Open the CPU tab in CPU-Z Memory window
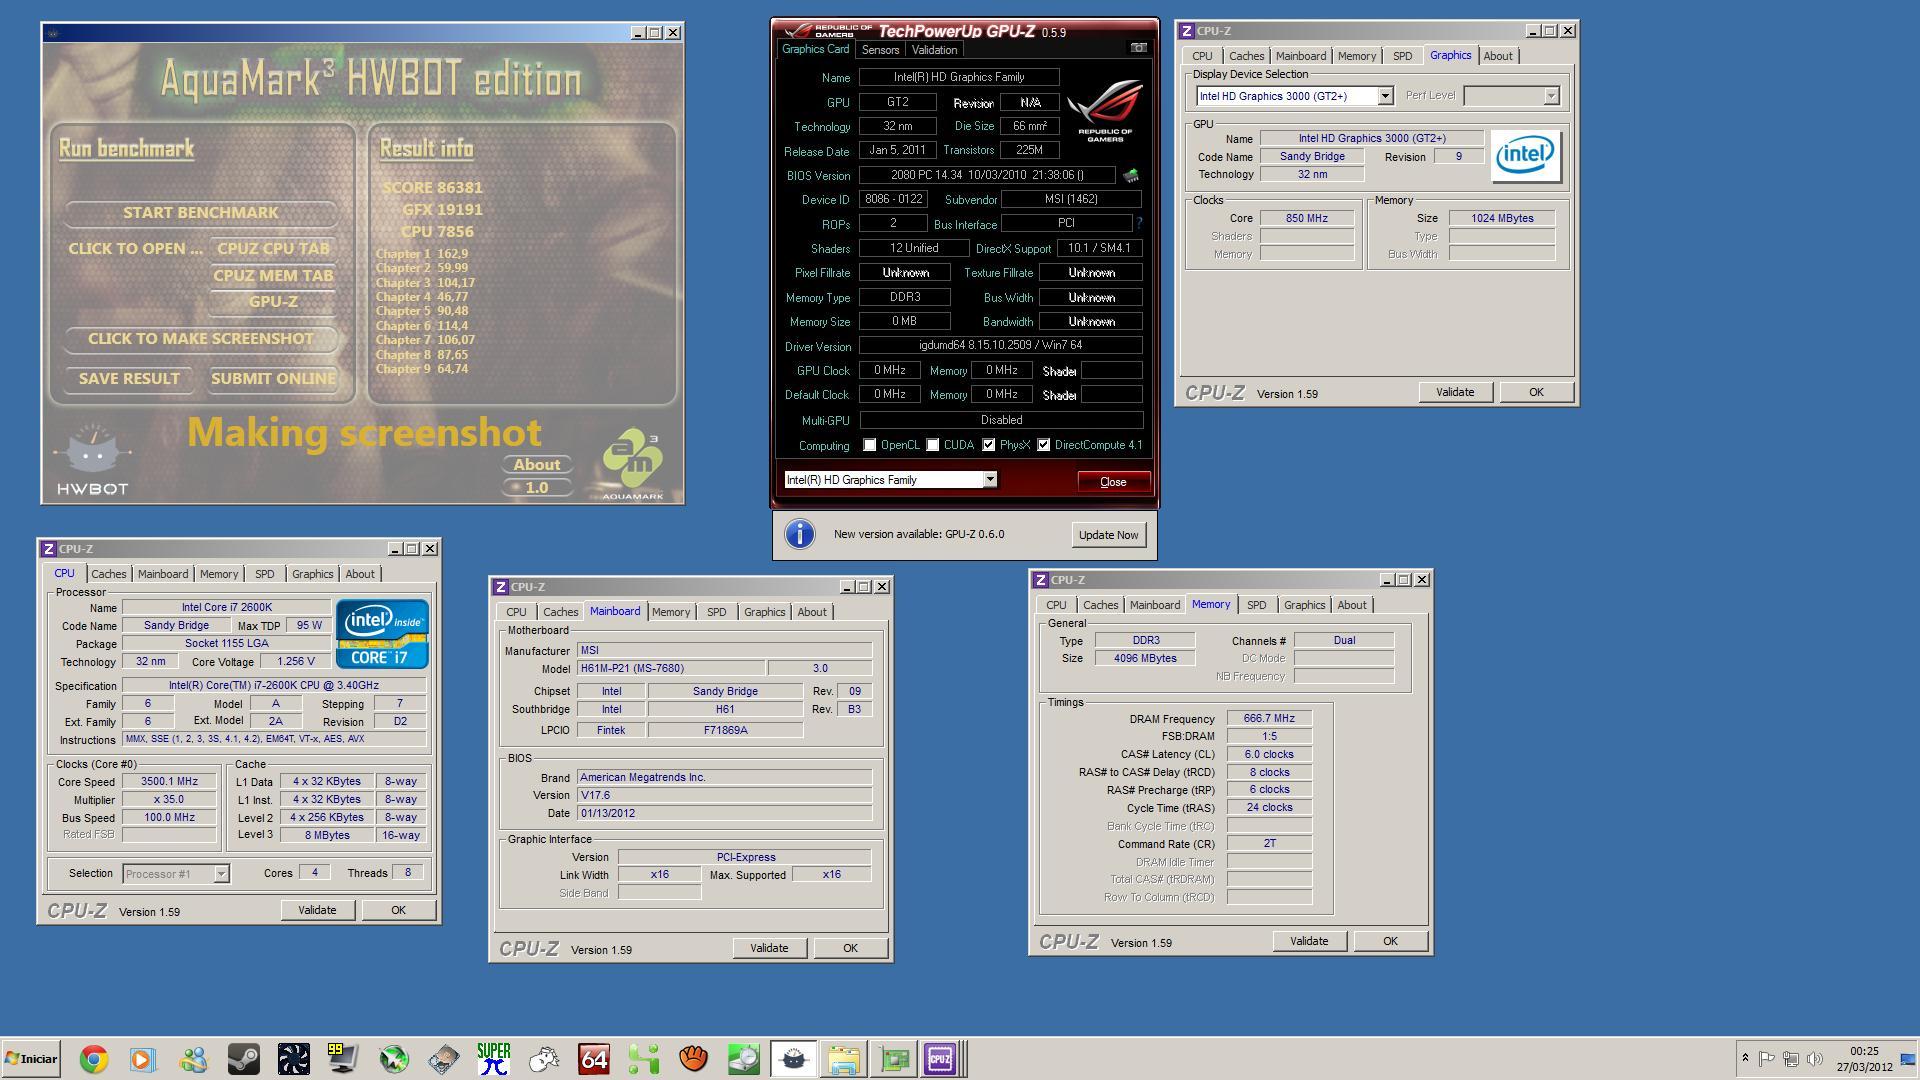1920x1080 pixels. point(1056,605)
